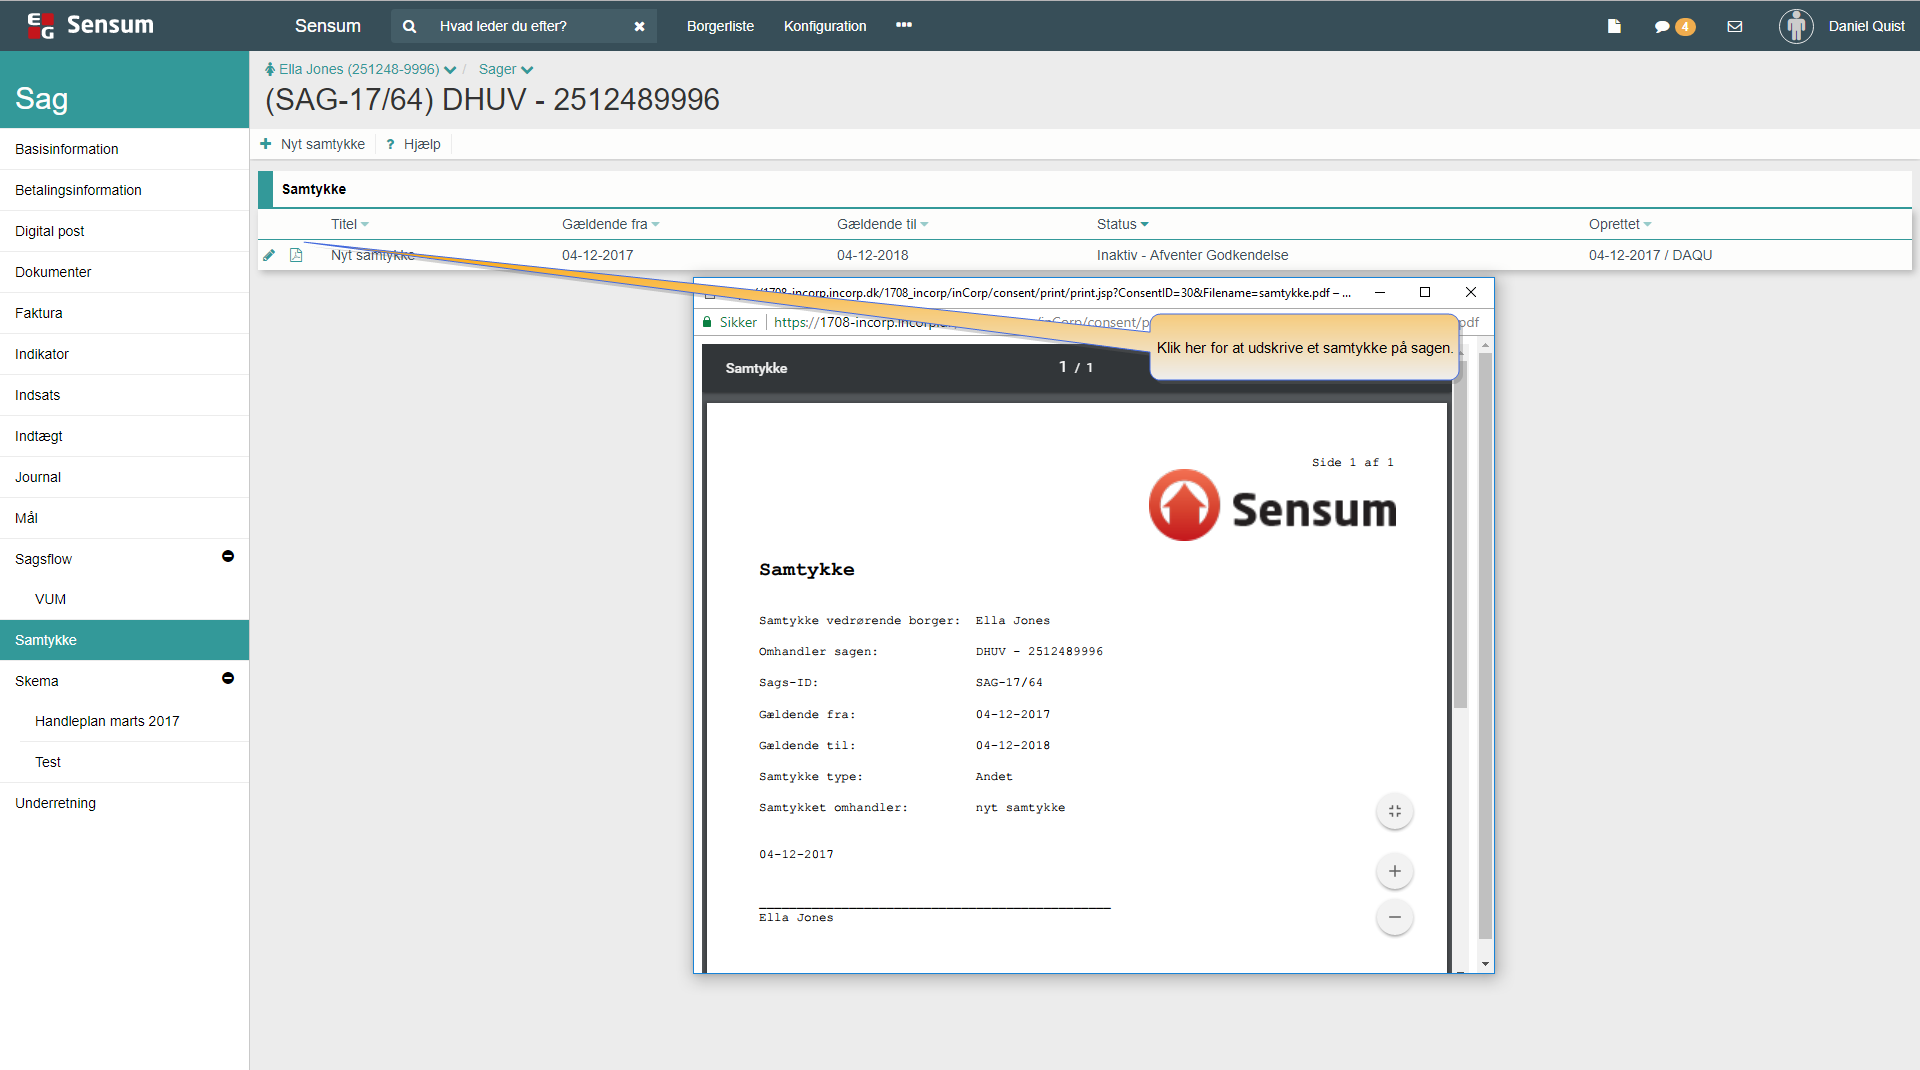Viewport: 1920px width, 1070px height.
Task: Open Journal in the sidebar
Action: pos(124,477)
